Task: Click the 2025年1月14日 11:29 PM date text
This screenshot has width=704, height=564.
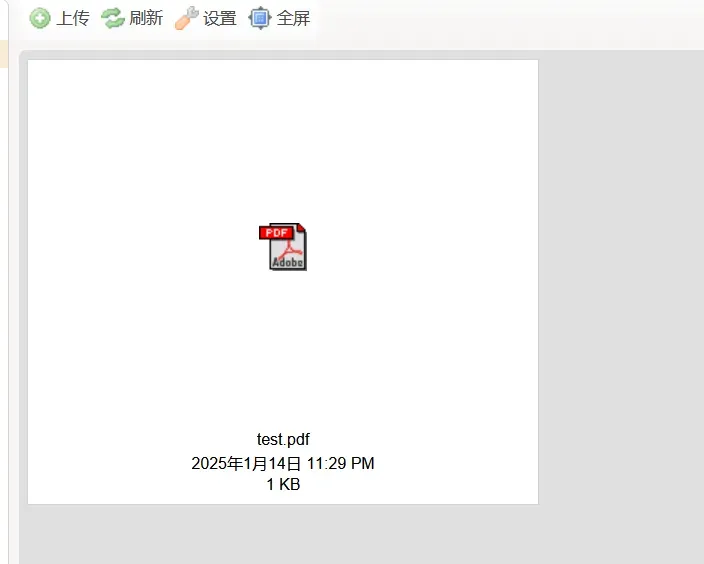Action: click(283, 463)
